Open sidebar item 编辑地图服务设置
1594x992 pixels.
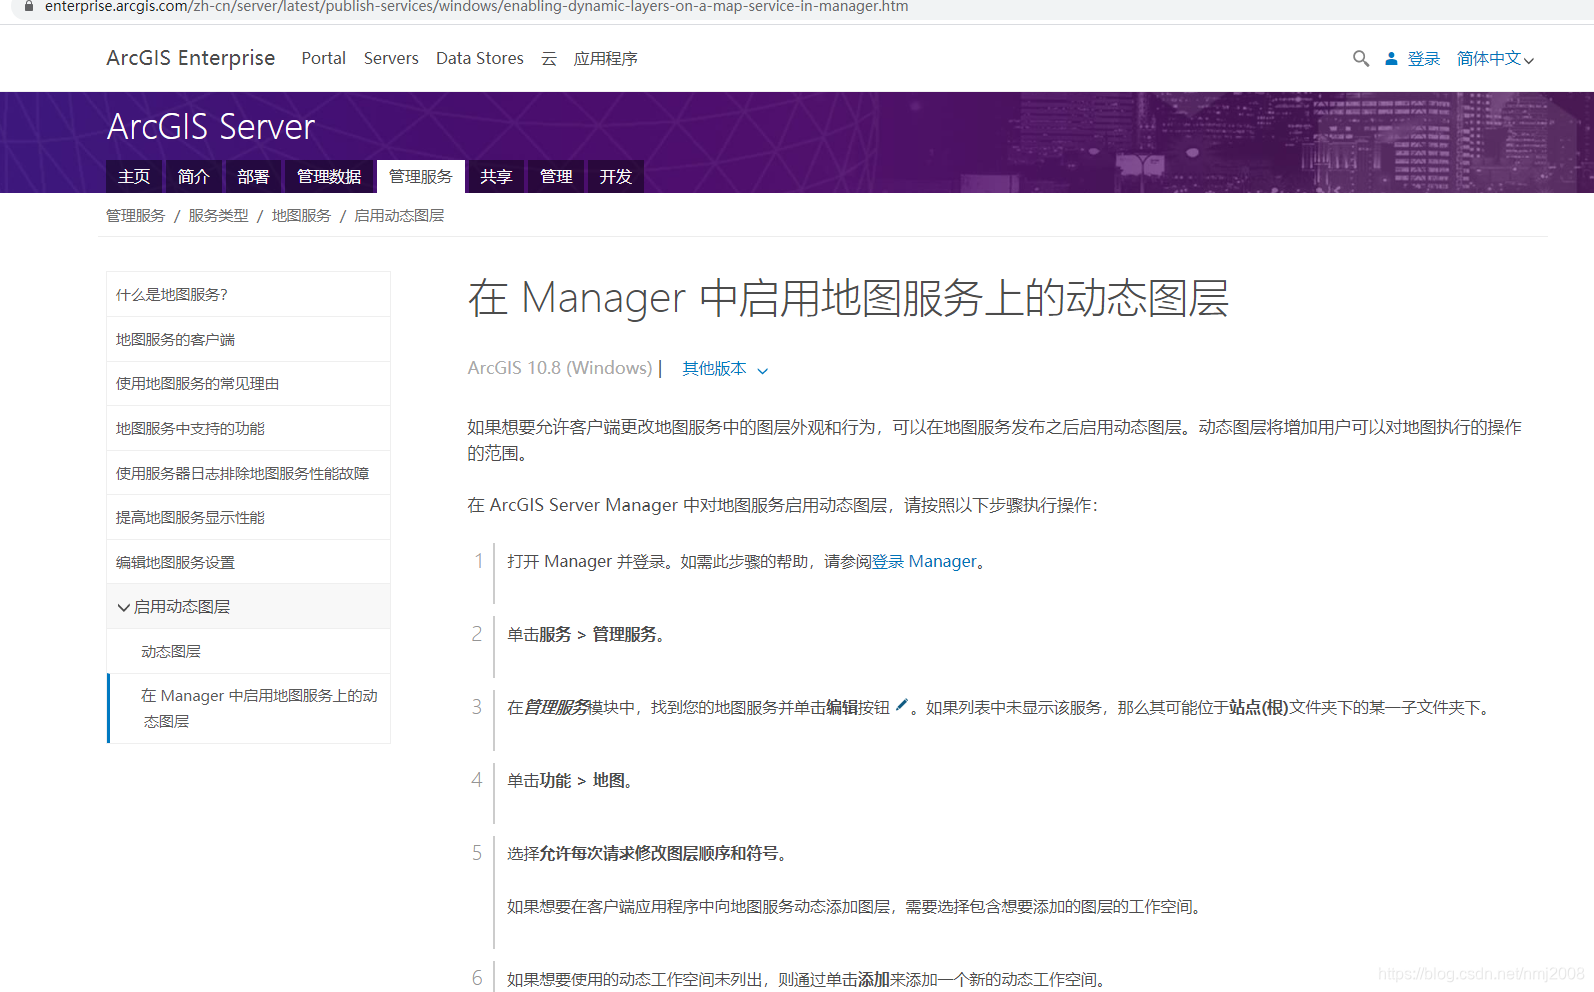(x=248, y=563)
